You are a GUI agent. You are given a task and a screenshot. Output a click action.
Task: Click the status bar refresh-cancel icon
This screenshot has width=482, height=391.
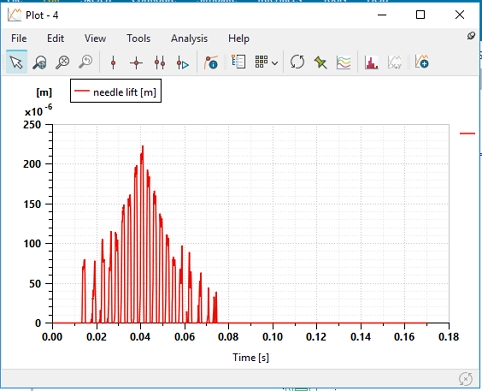pos(466,379)
